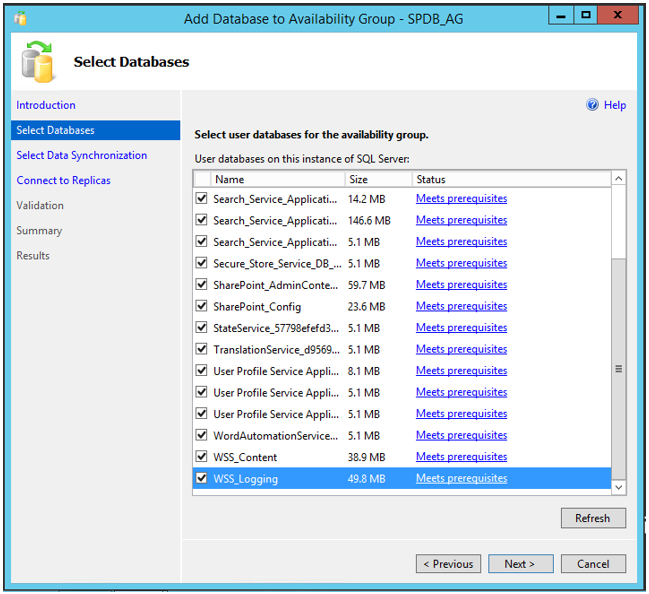Click the Refresh button
Screen dimensions: 649x594
593,518
